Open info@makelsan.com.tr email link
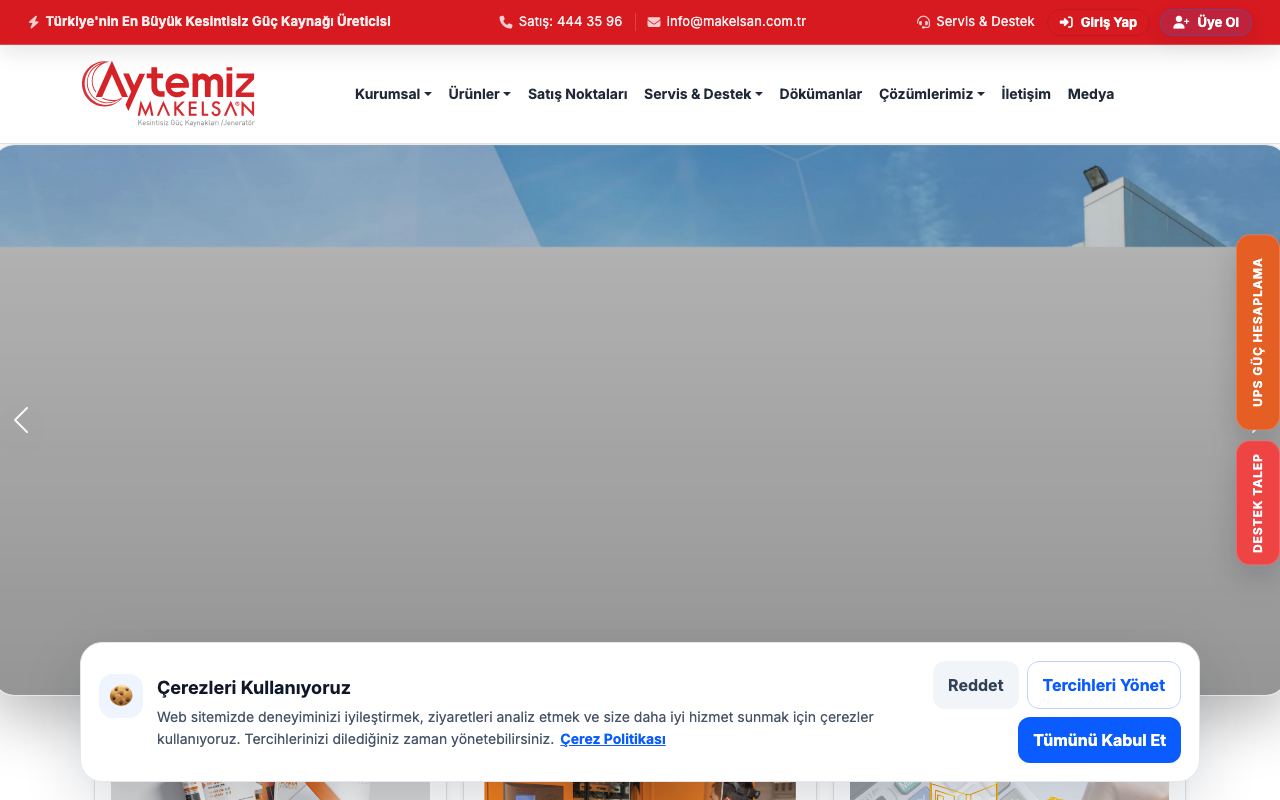This screenshot has width=1280, height=800. (726, 21)
